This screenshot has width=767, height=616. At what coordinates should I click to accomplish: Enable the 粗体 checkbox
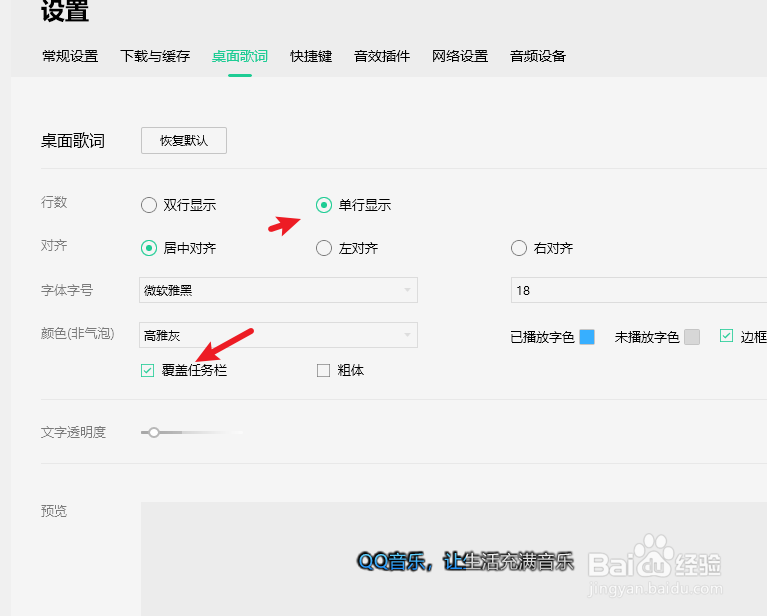323,370
